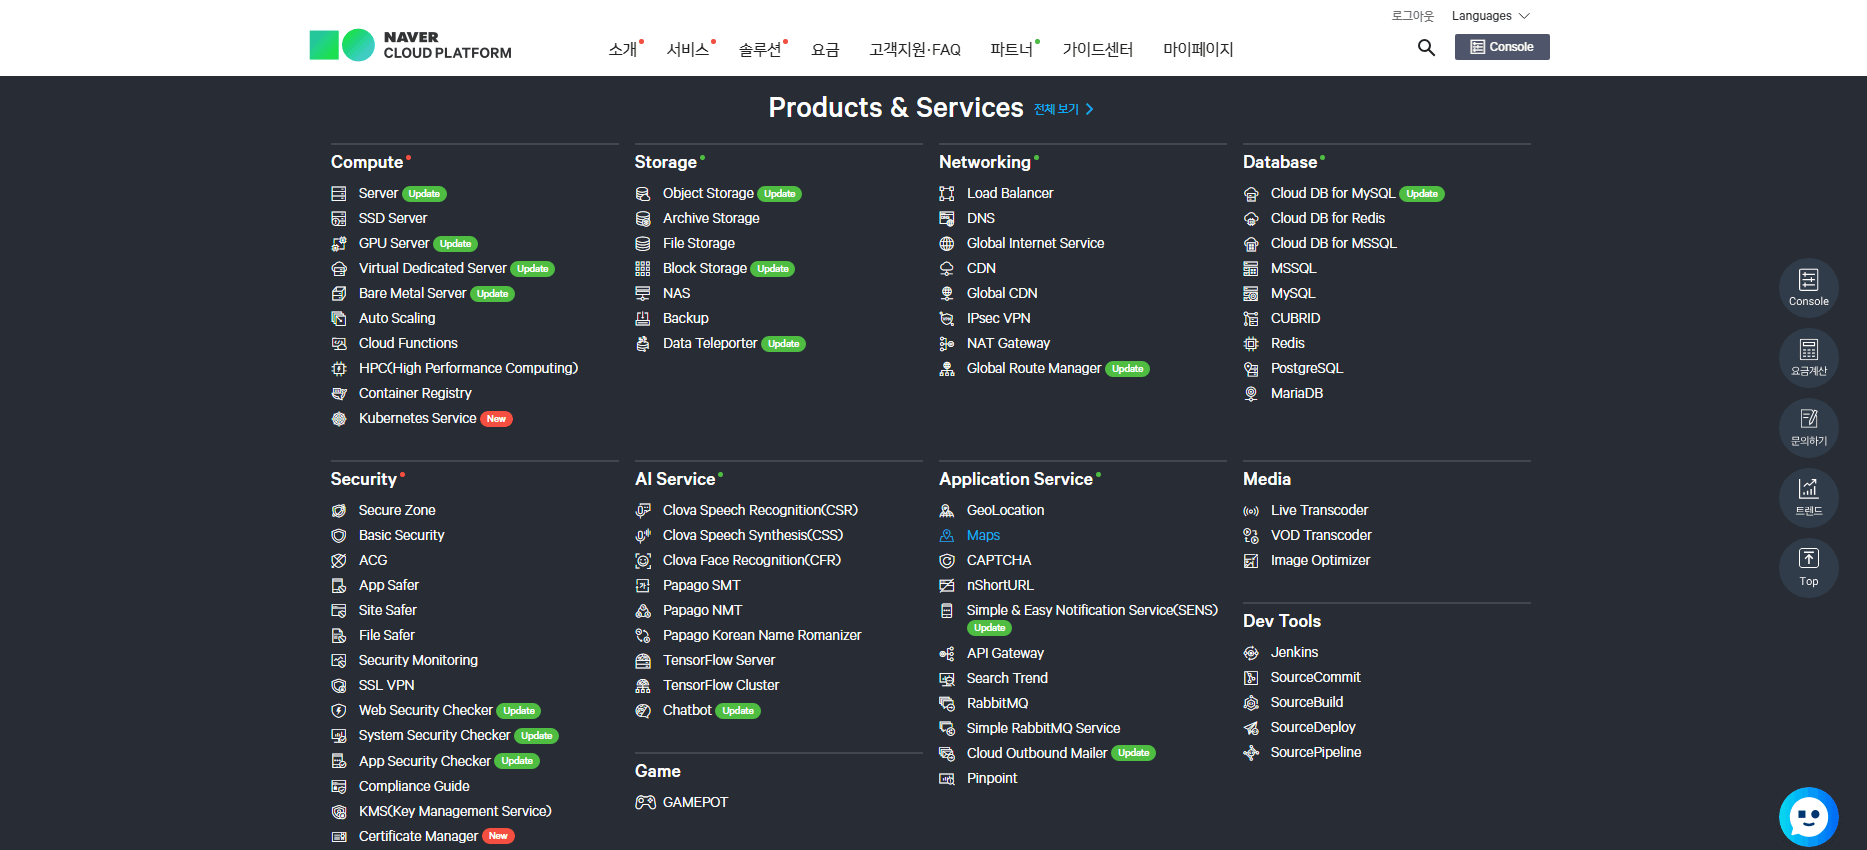Open the PostgreSQL link
This screenshot has height=850, width=1867.
click(1307, 369)
